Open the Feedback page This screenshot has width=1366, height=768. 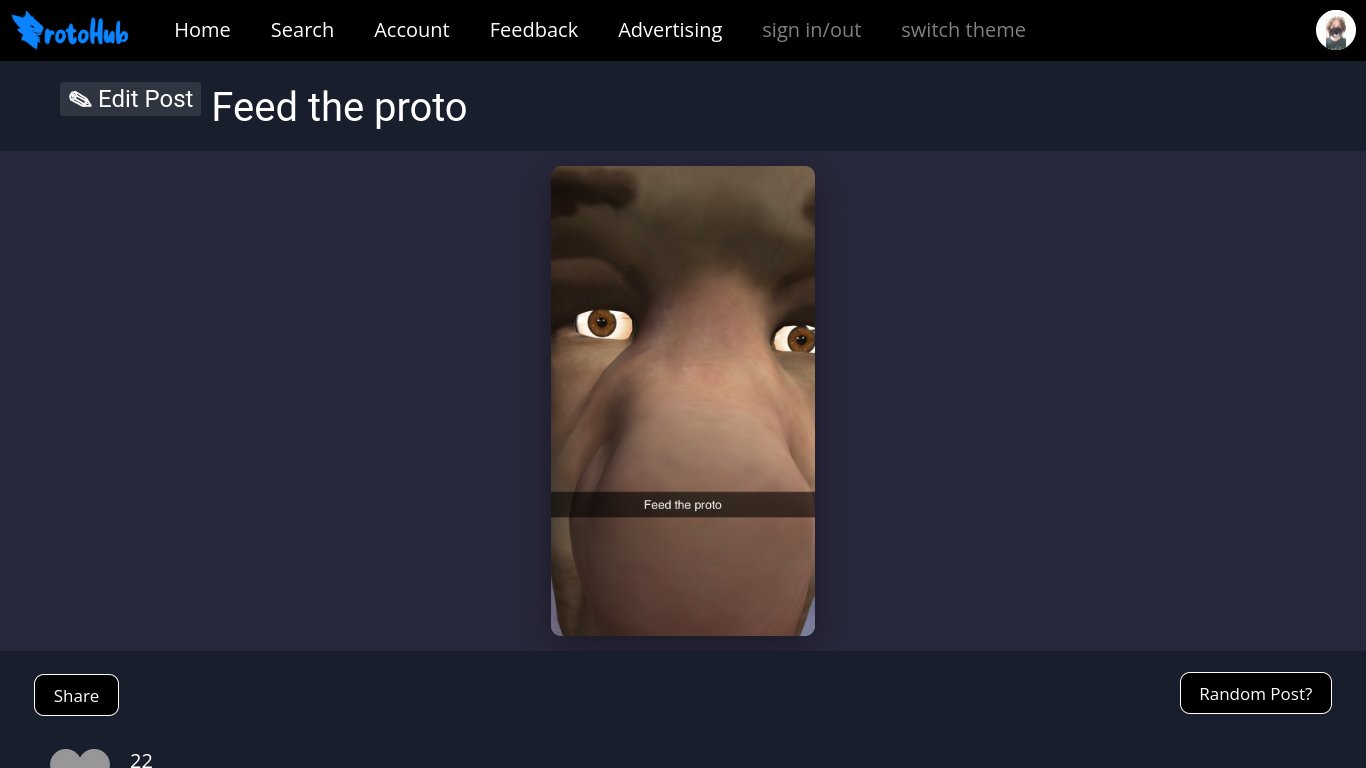click(533, 30)
